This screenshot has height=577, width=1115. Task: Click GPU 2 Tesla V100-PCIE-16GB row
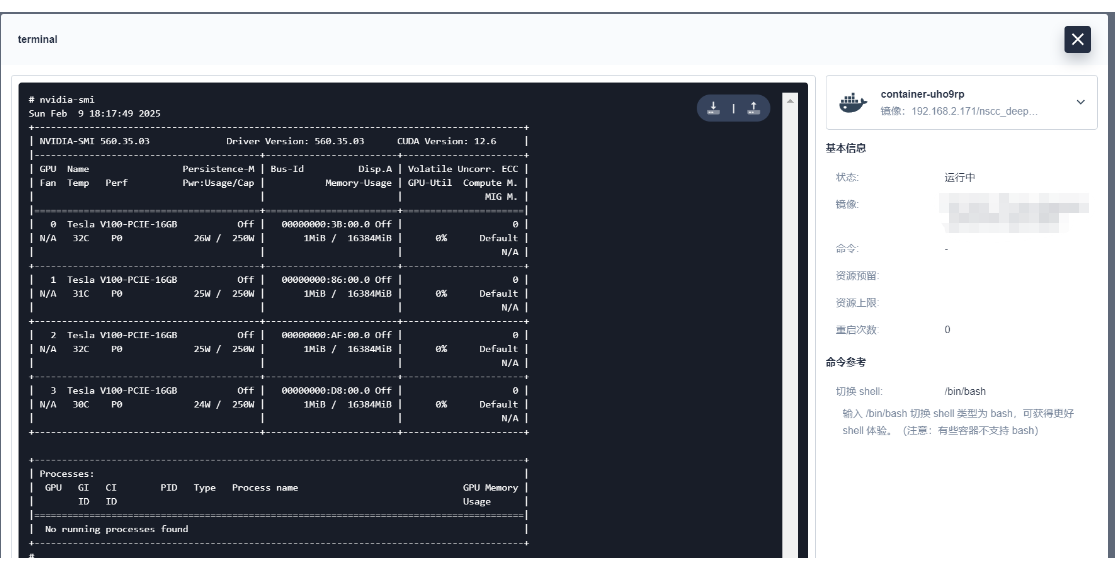(279, 335)
